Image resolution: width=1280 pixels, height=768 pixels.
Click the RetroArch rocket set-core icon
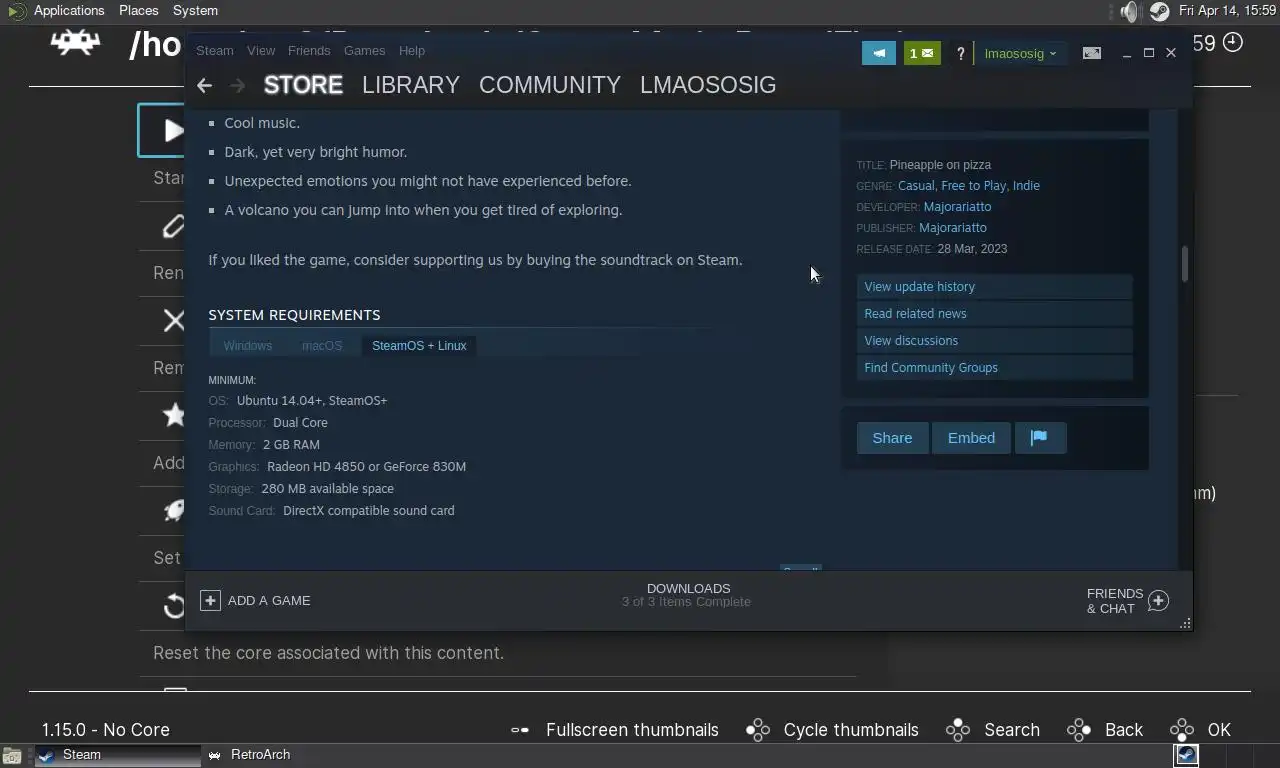174,511
